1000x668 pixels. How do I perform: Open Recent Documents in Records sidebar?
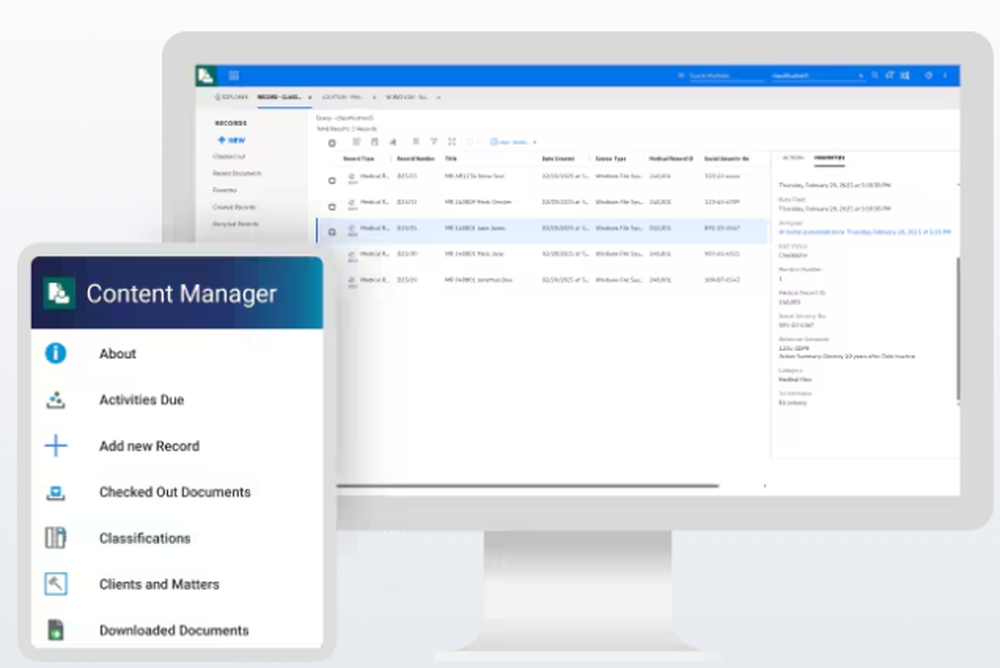(x=237, y=174)
